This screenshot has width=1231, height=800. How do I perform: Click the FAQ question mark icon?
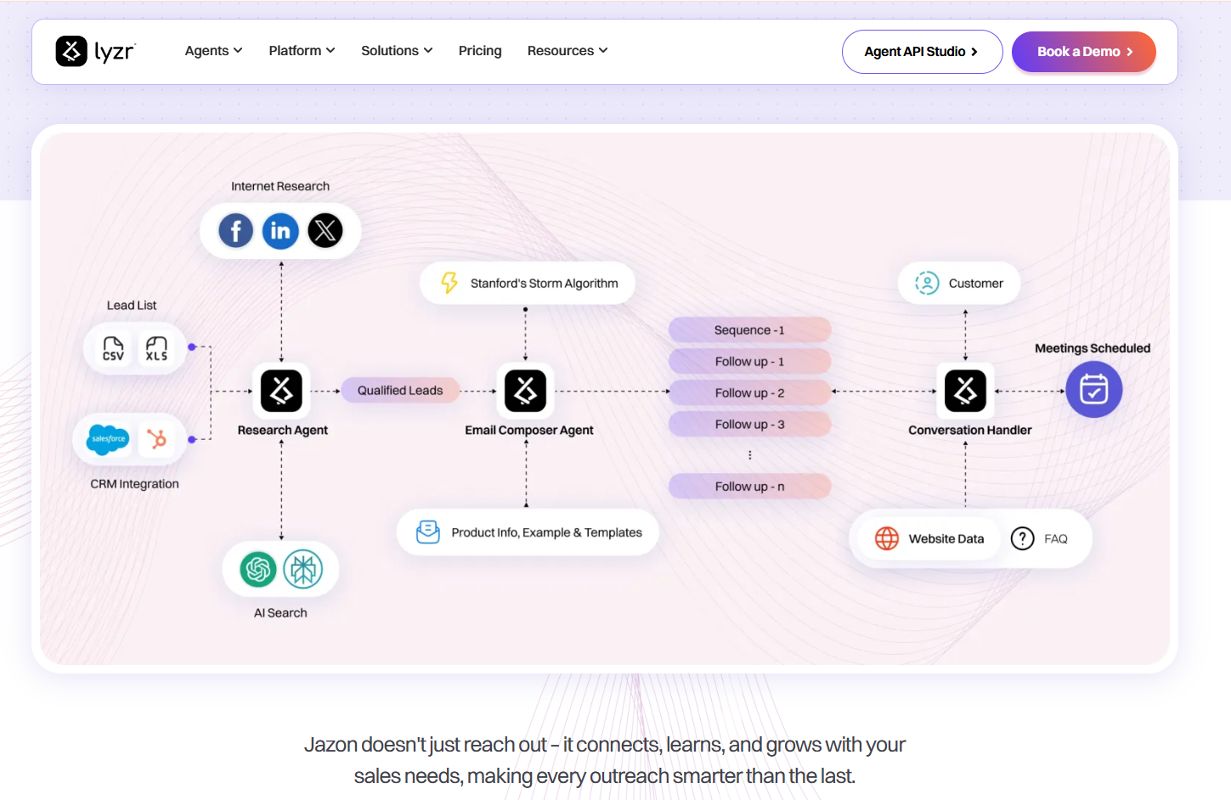click(x=1022, y=538)
